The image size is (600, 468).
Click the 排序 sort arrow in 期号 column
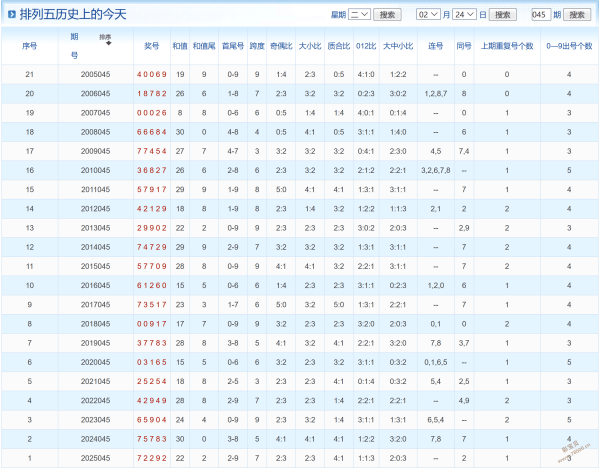(x=106, y=39)
